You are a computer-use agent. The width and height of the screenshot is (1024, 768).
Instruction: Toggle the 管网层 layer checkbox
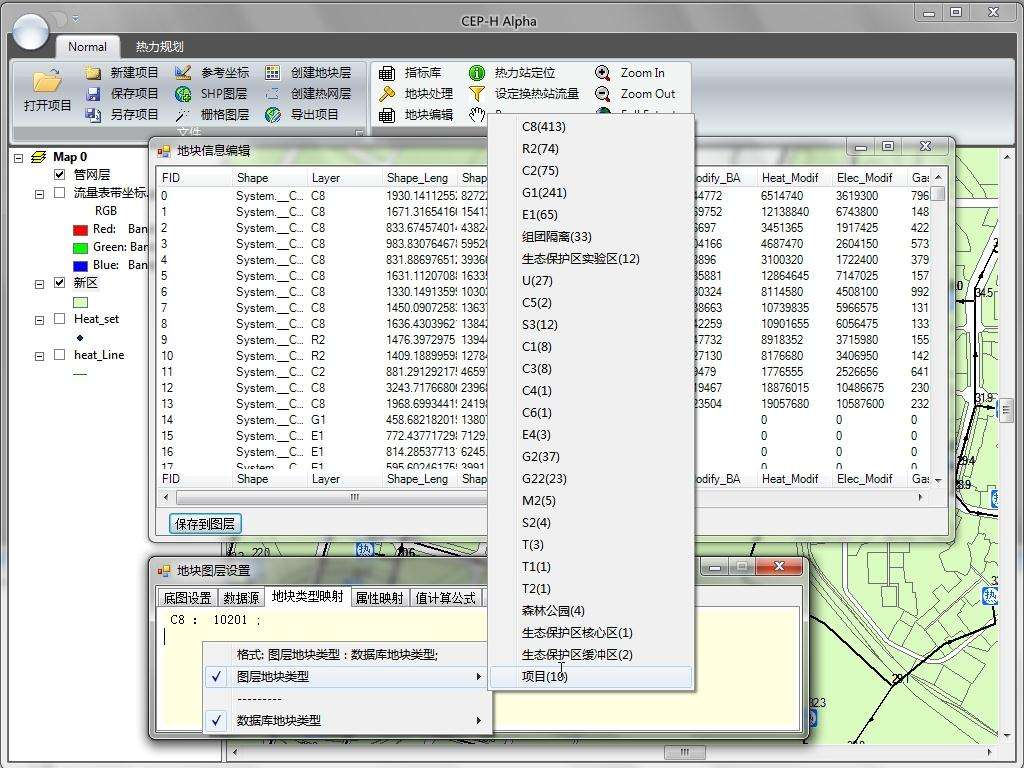coord(59,174)
